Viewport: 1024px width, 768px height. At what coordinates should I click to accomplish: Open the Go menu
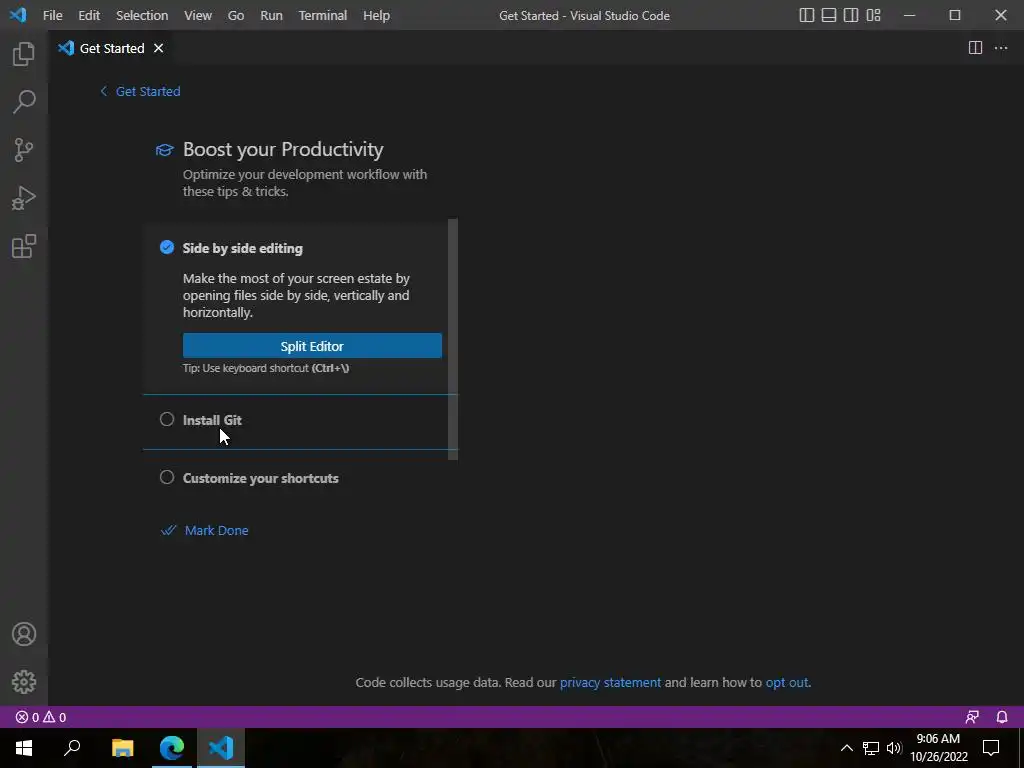click(x=236, y=15)
